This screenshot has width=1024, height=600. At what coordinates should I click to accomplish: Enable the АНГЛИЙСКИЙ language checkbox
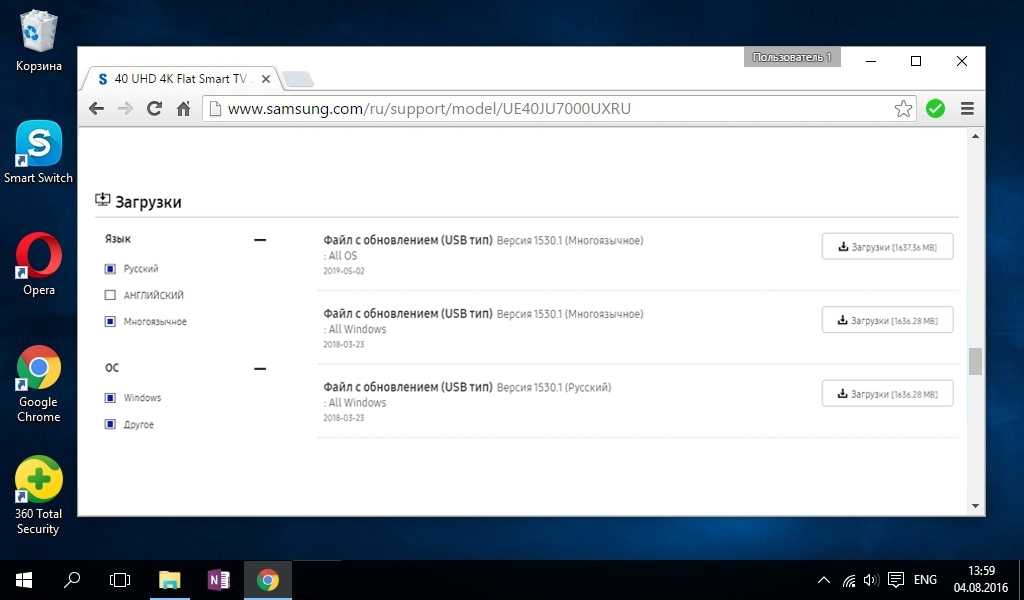[110, 296]
